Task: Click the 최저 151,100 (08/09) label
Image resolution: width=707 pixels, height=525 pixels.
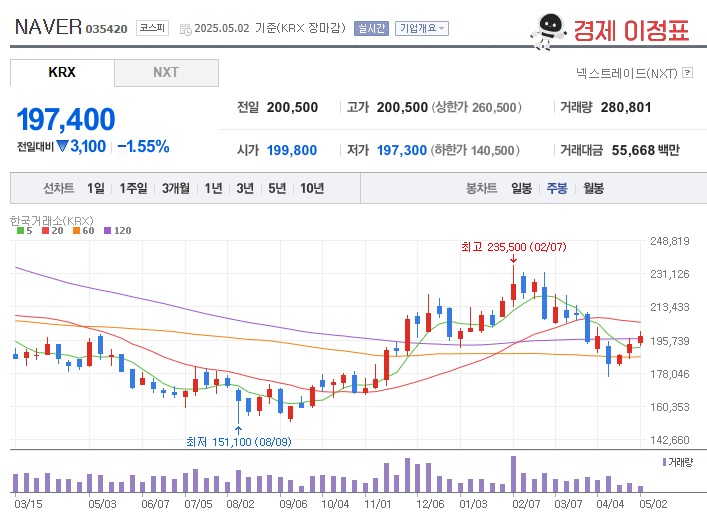Action: 239,442
